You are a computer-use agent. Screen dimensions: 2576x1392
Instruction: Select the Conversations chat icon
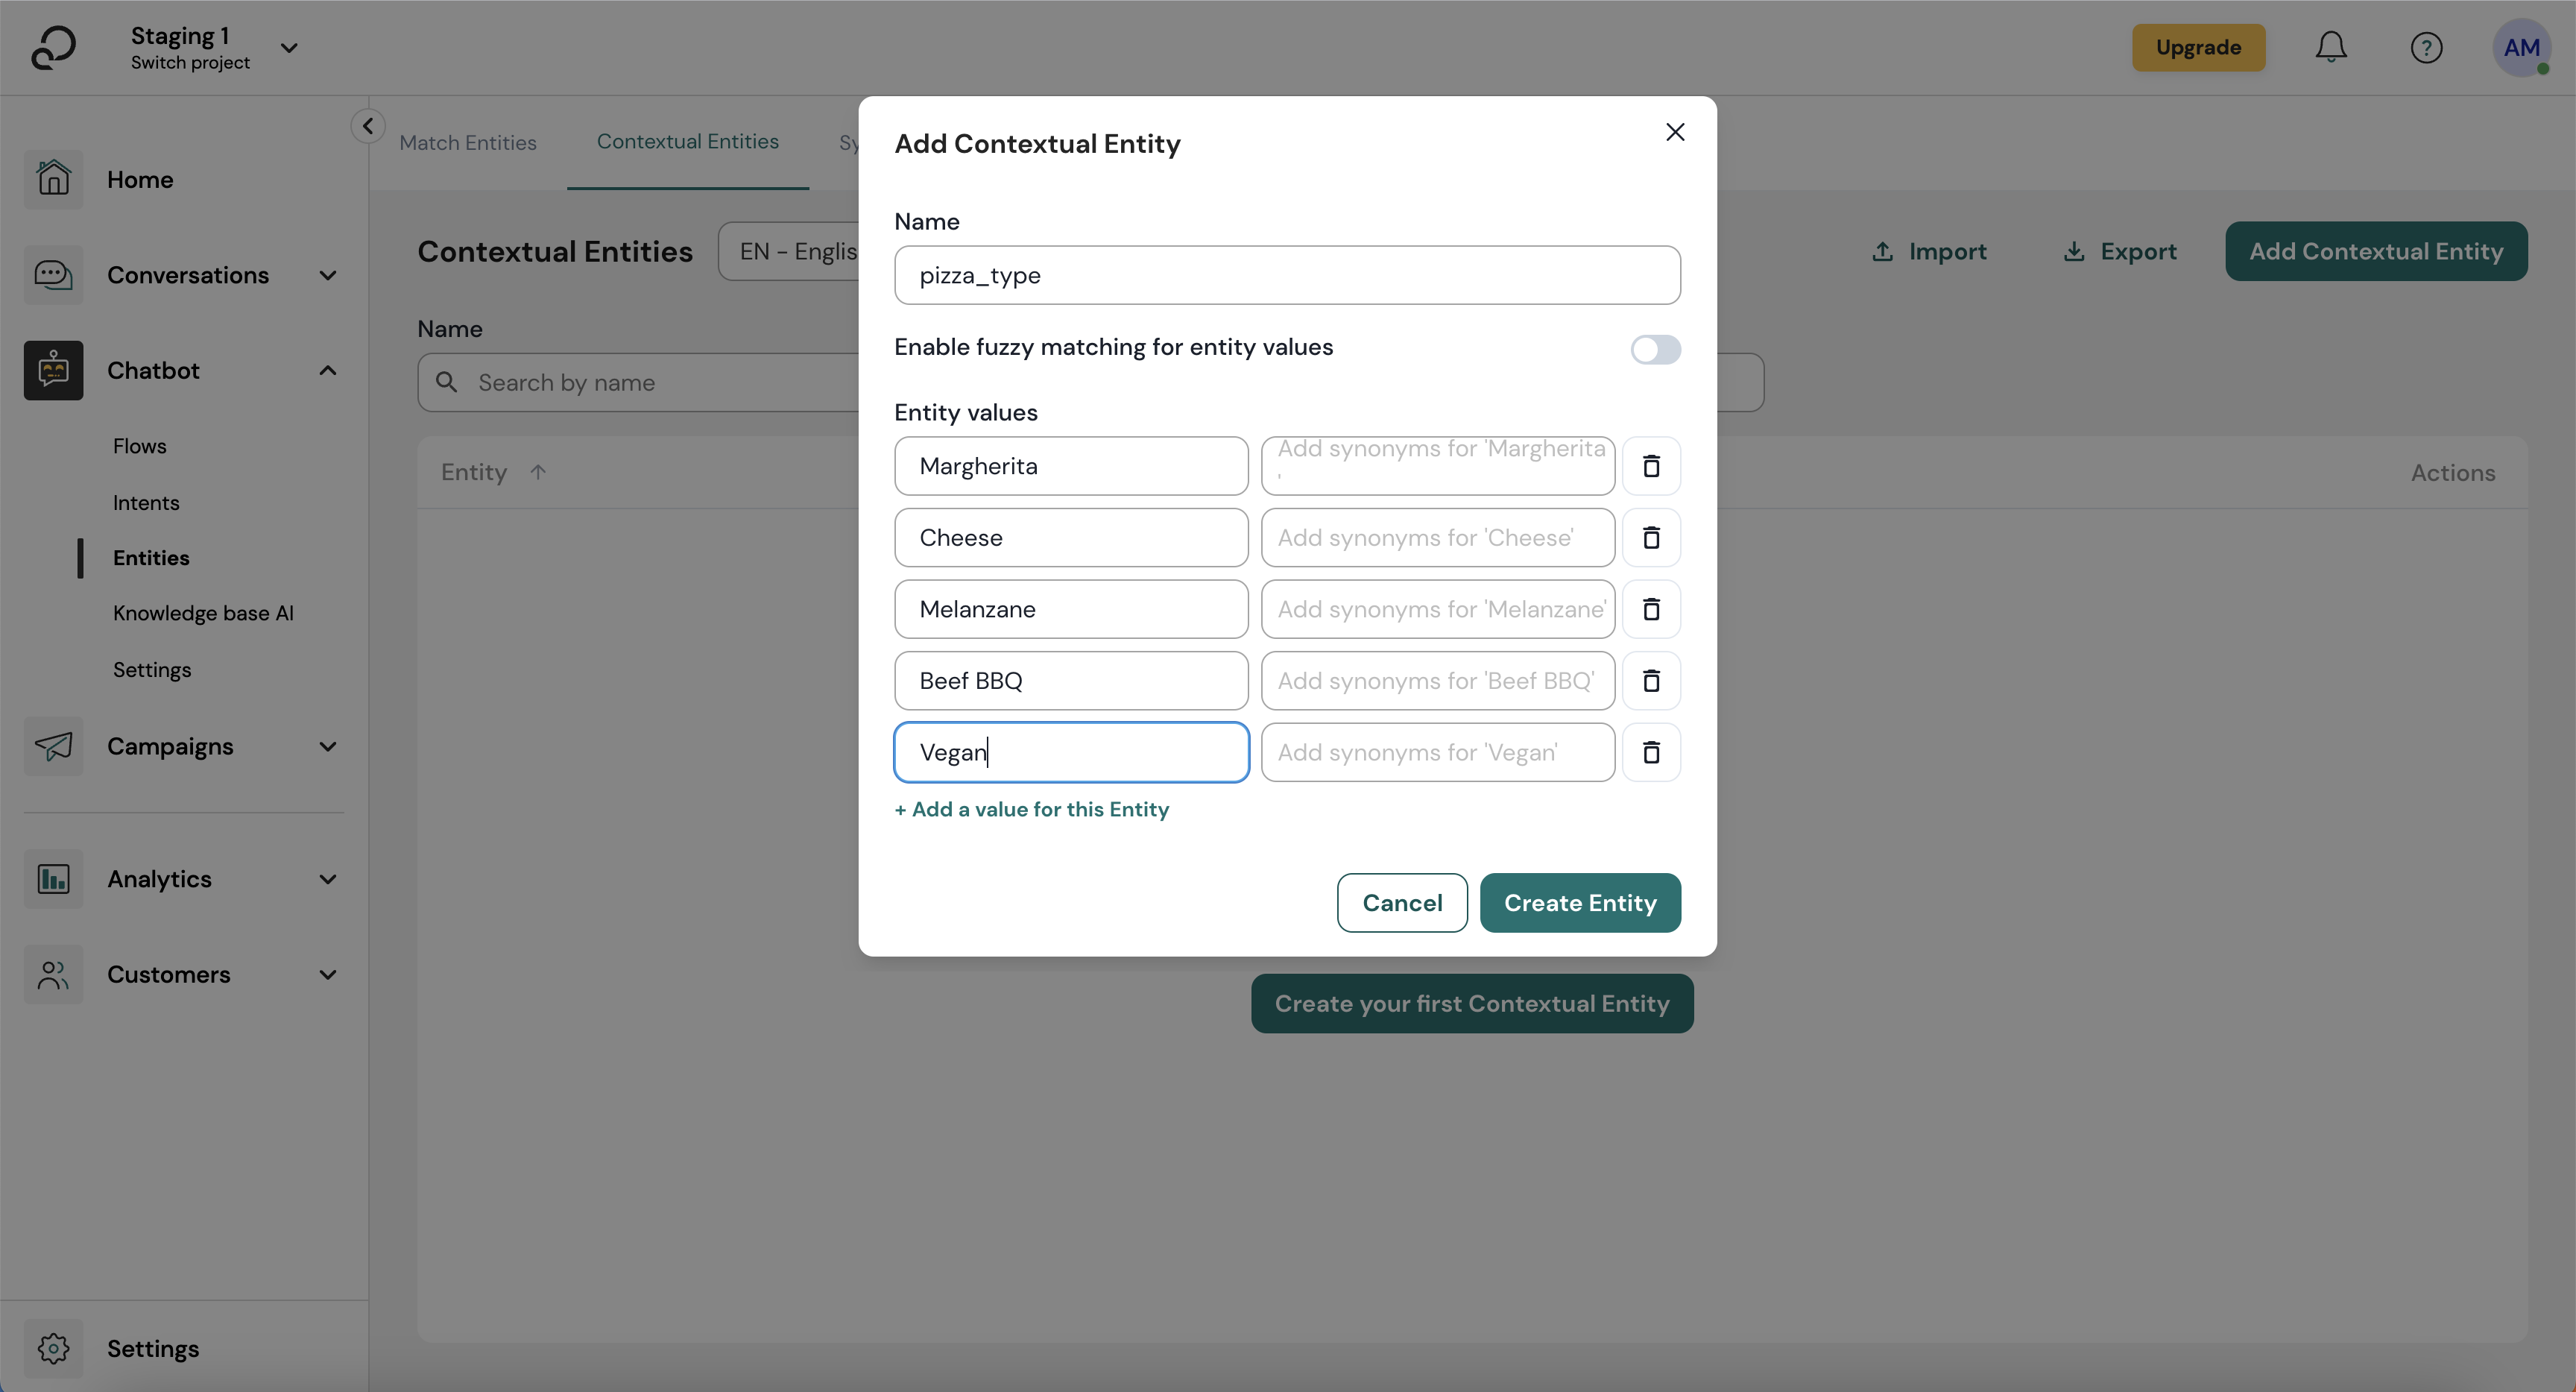click(x=53, y=275)
